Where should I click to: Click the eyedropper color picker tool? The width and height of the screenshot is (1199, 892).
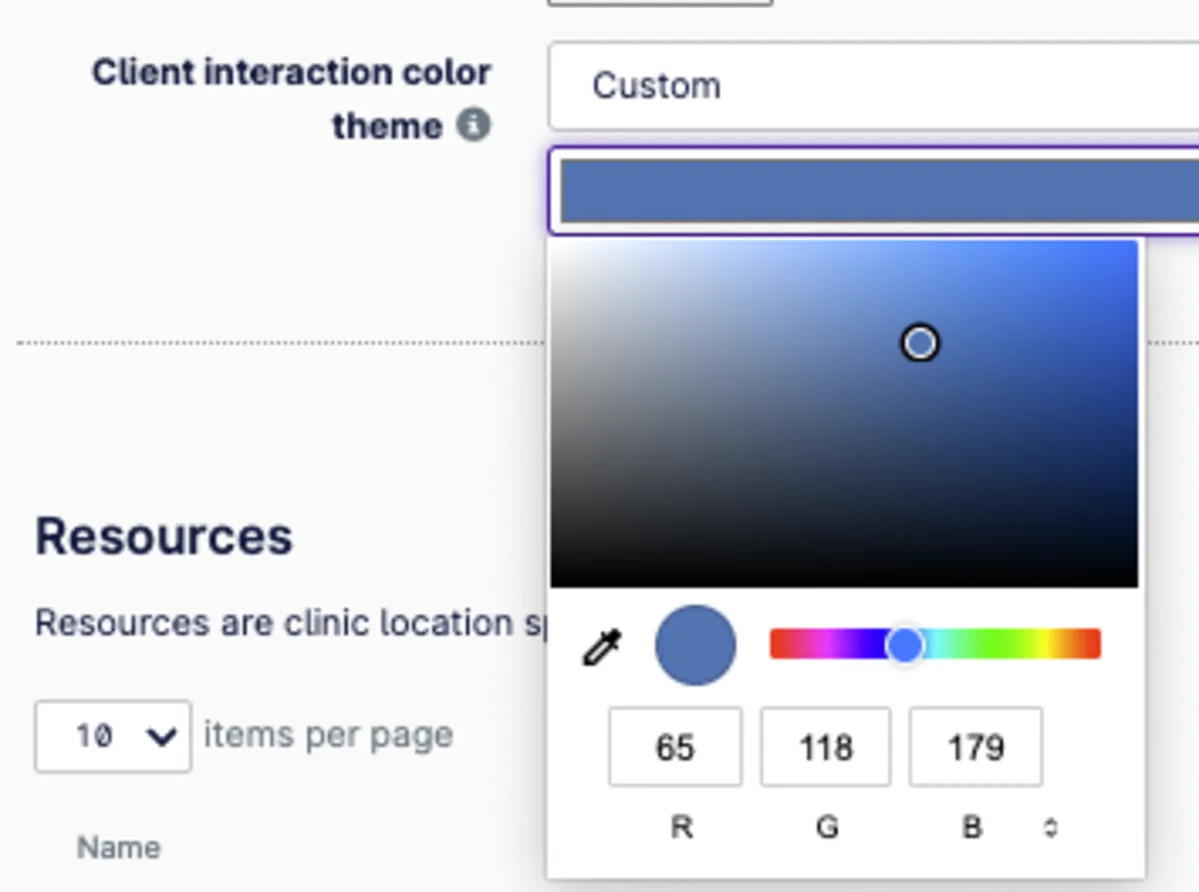click(603, 647)
